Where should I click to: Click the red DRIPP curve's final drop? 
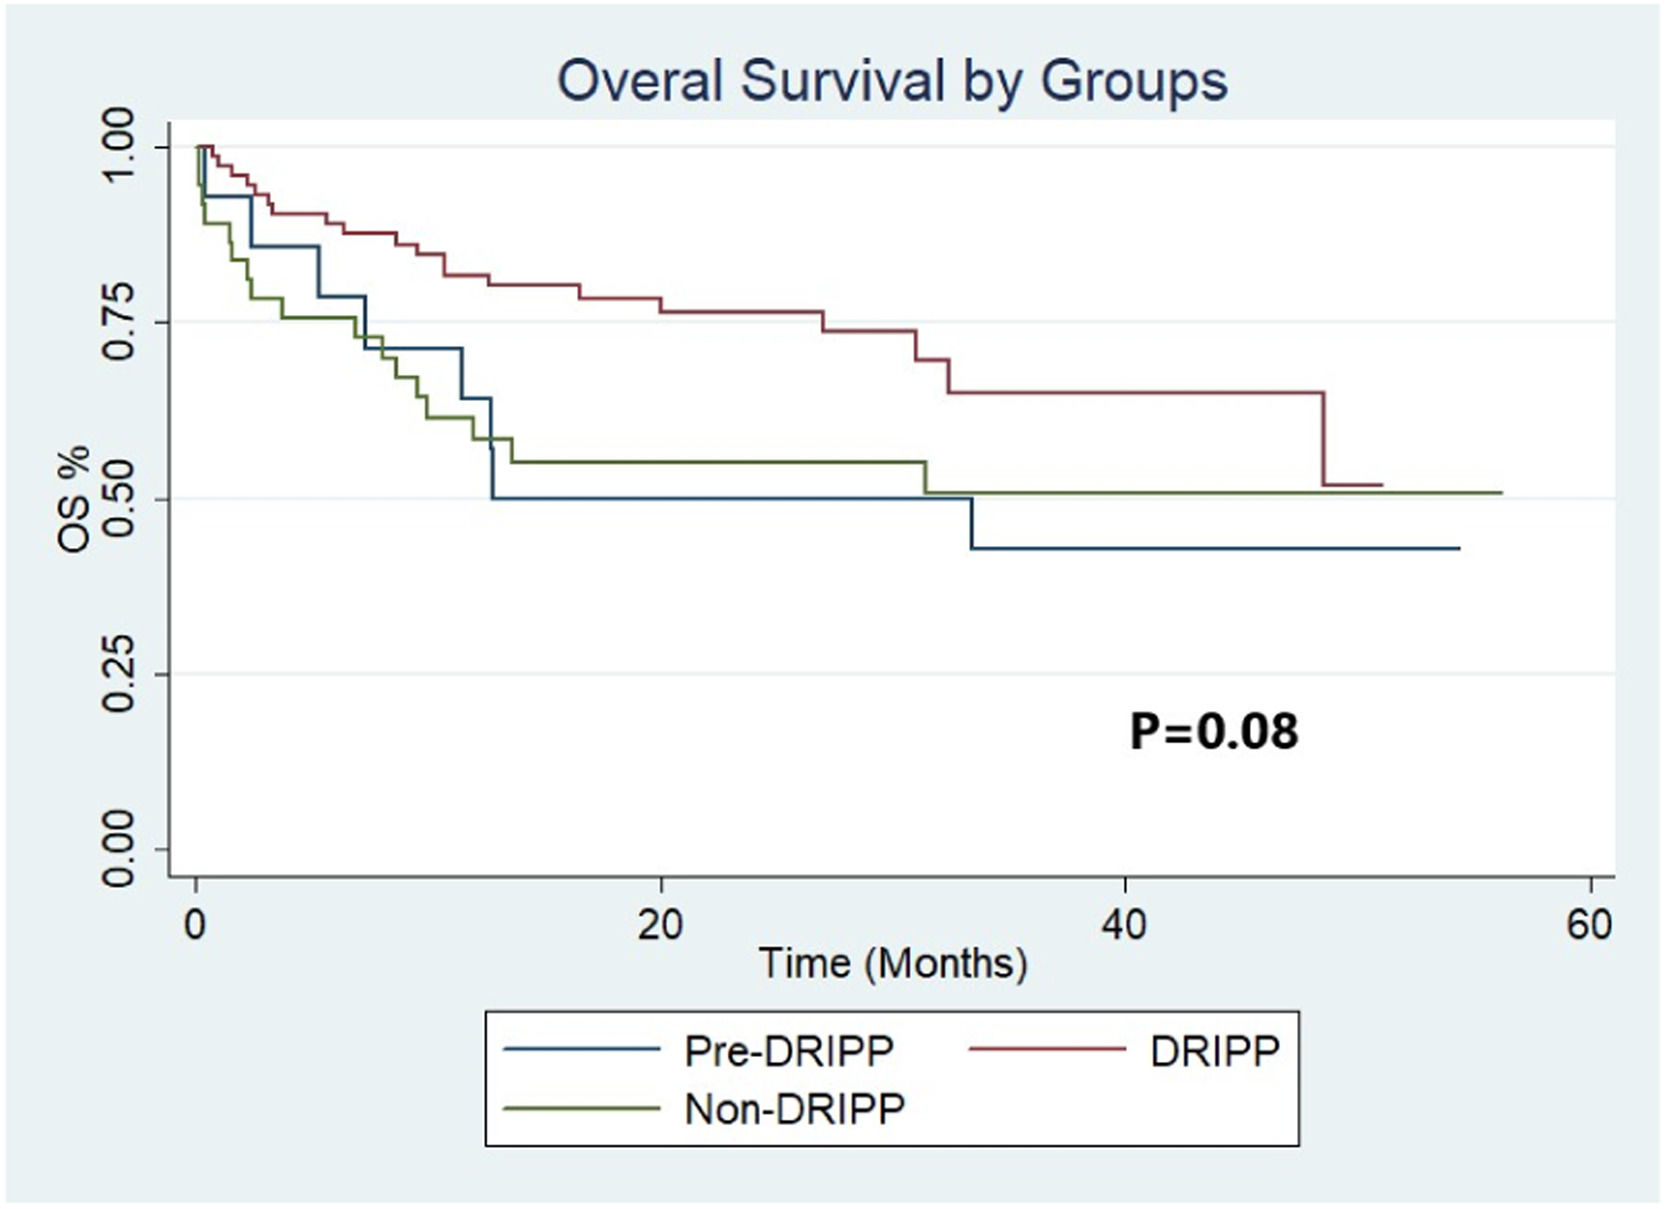coord(1324,440)
